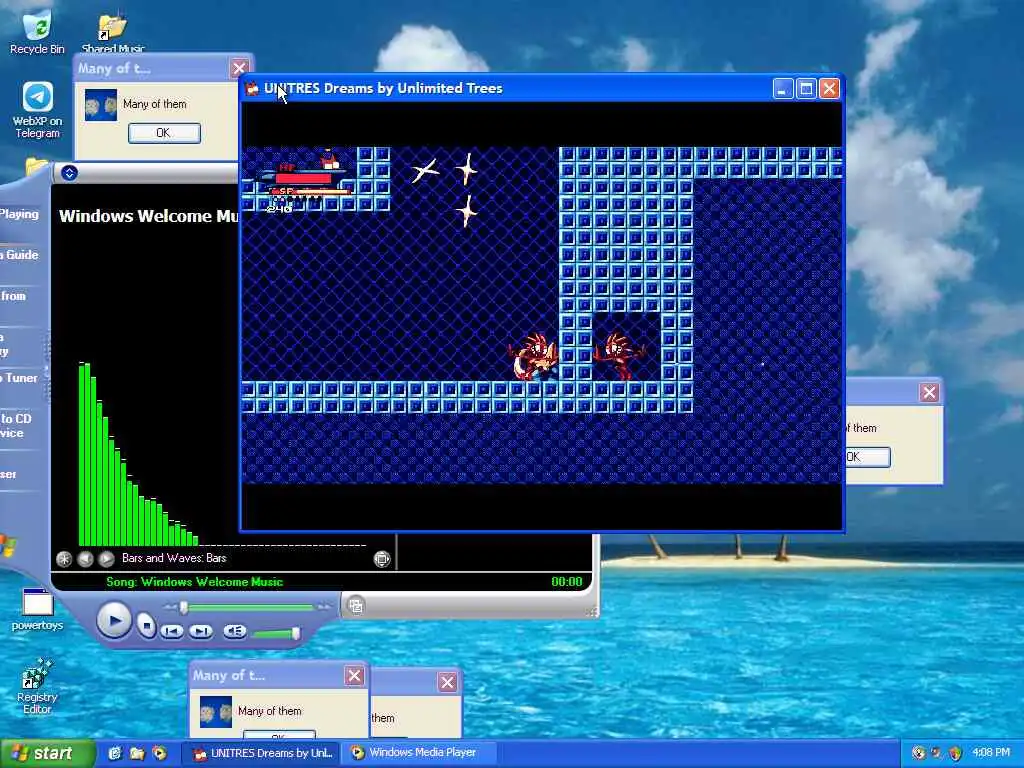This screenshot has width=1024, height=768.
Task: Click the Media Player volume slider
Action: (x=276, y=633)
